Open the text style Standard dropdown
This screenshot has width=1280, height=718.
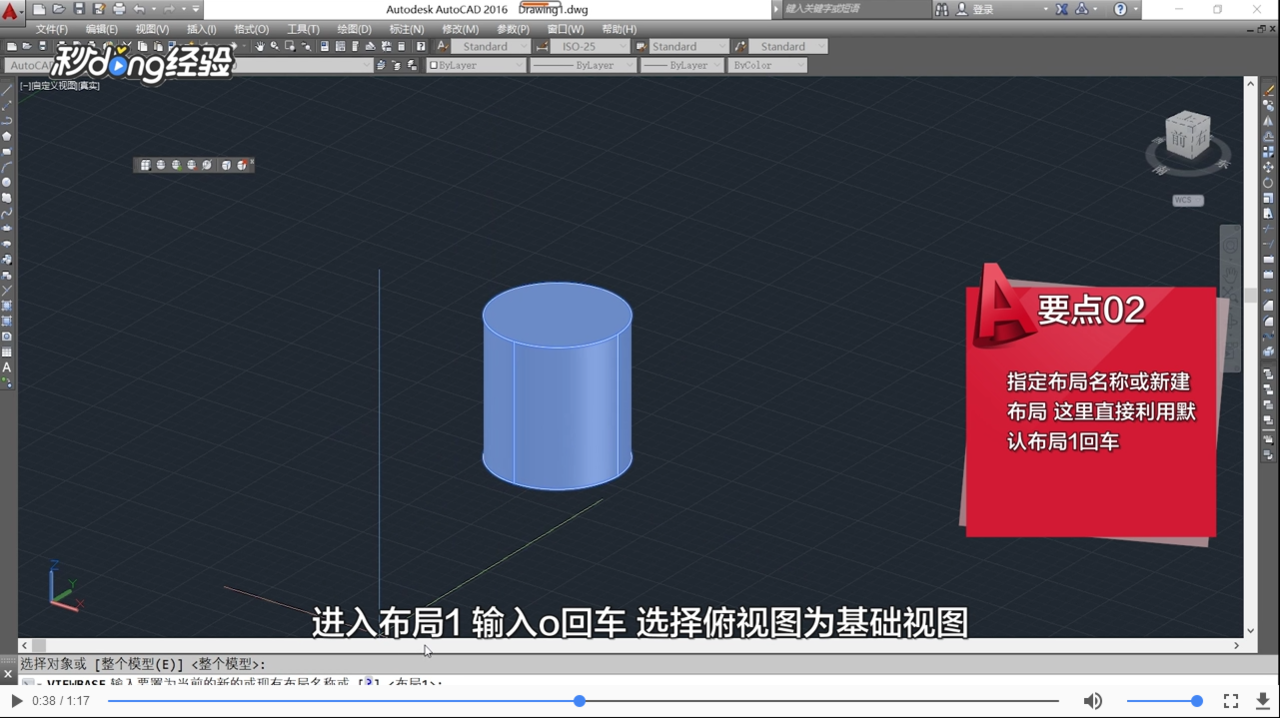pyautogui.click(x=493, y=46)
